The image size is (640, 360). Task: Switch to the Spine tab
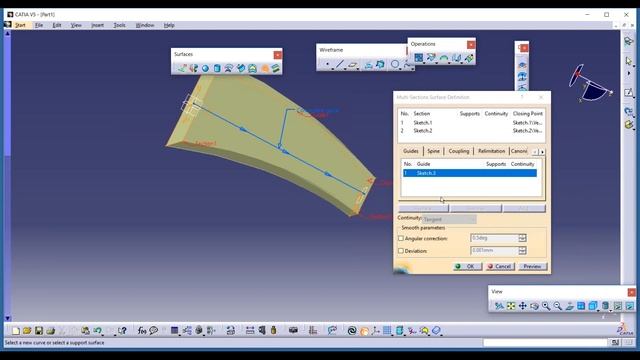click(433, 151)
